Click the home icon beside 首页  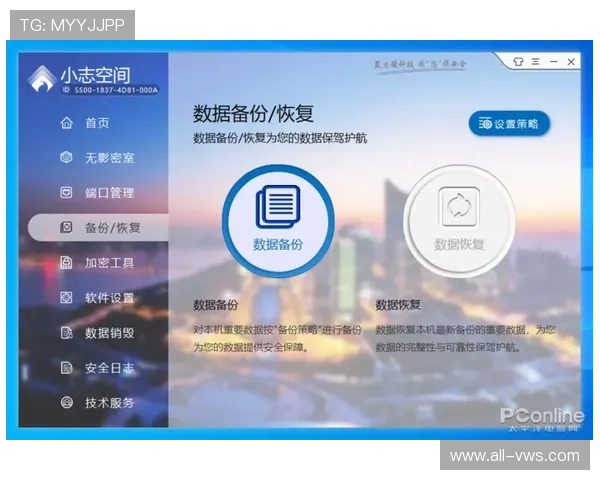[66, 123]
